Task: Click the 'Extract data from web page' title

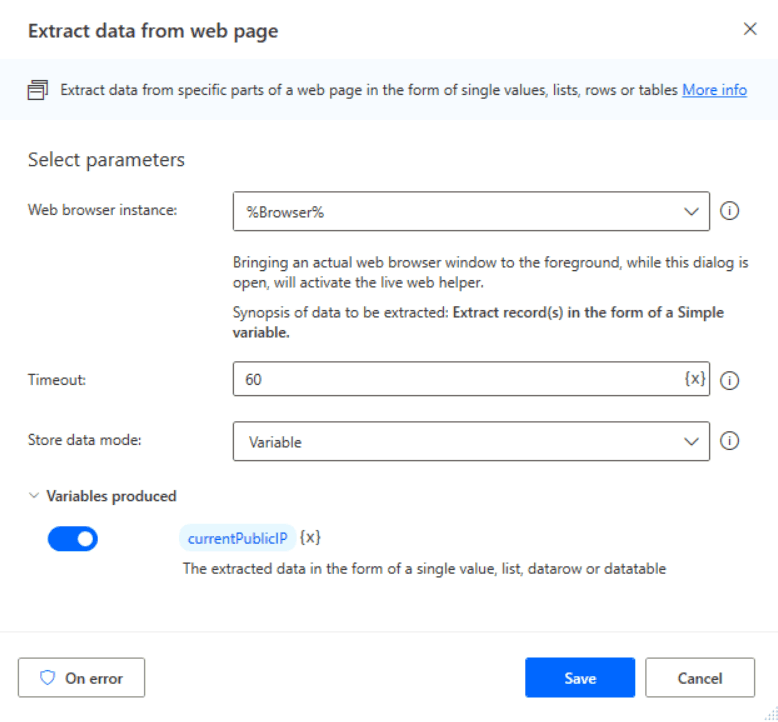Action: click(x=153, y=31)
